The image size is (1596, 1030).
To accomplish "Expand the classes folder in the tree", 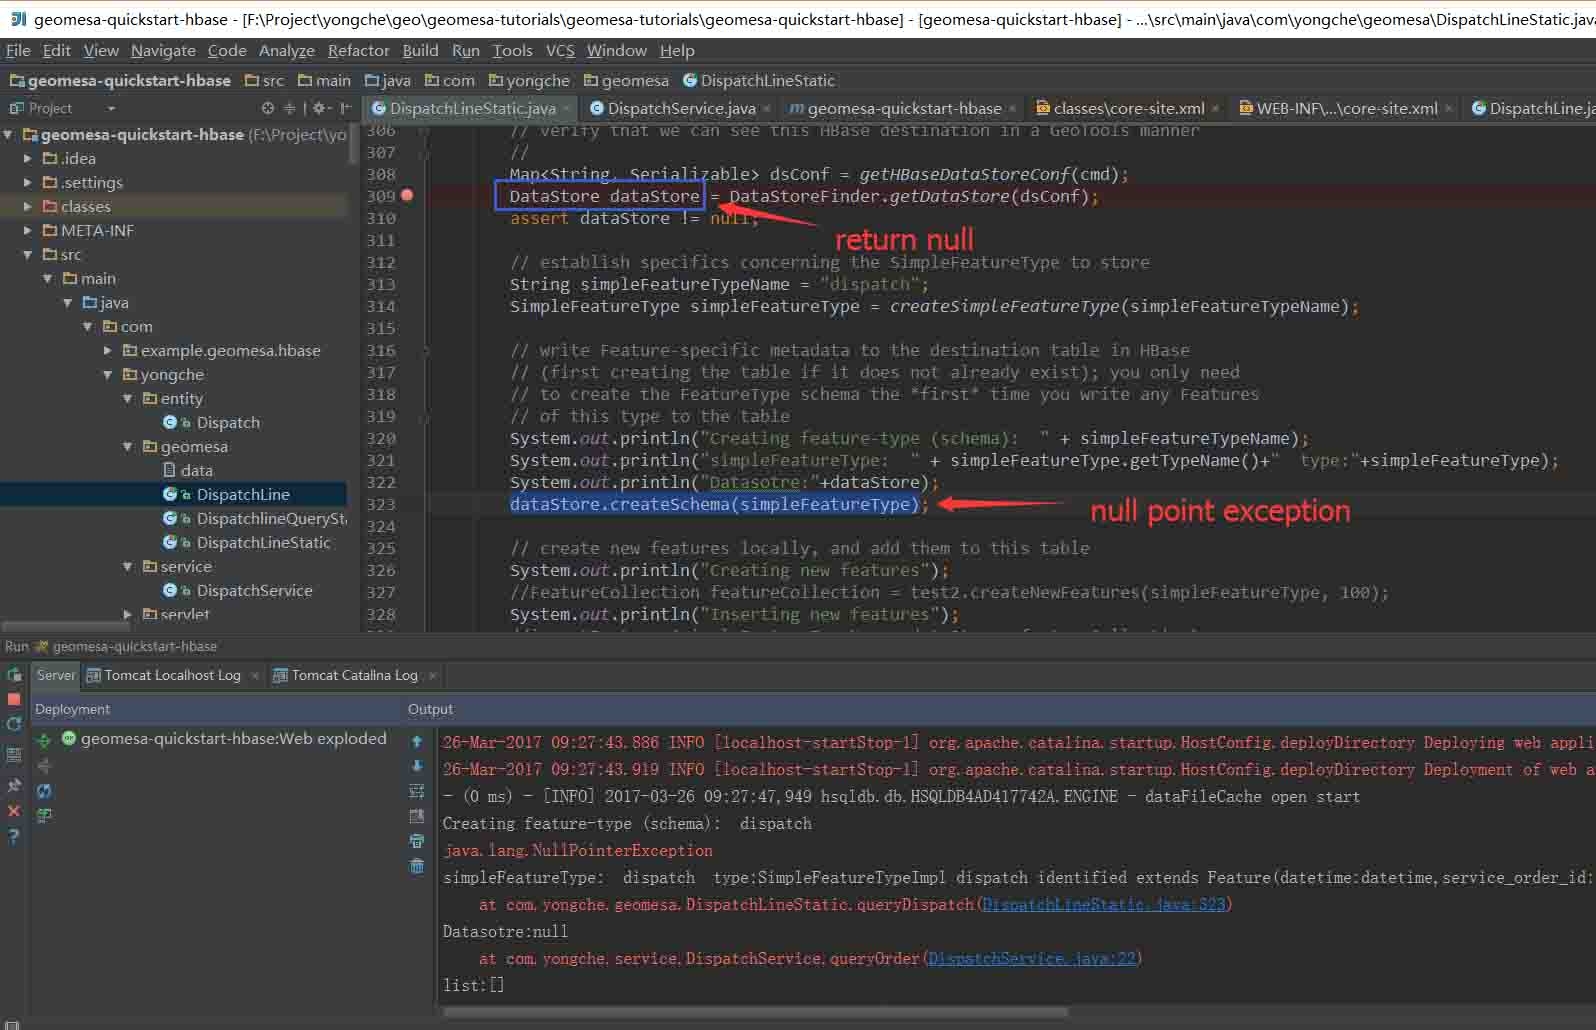I will [28, 207].
